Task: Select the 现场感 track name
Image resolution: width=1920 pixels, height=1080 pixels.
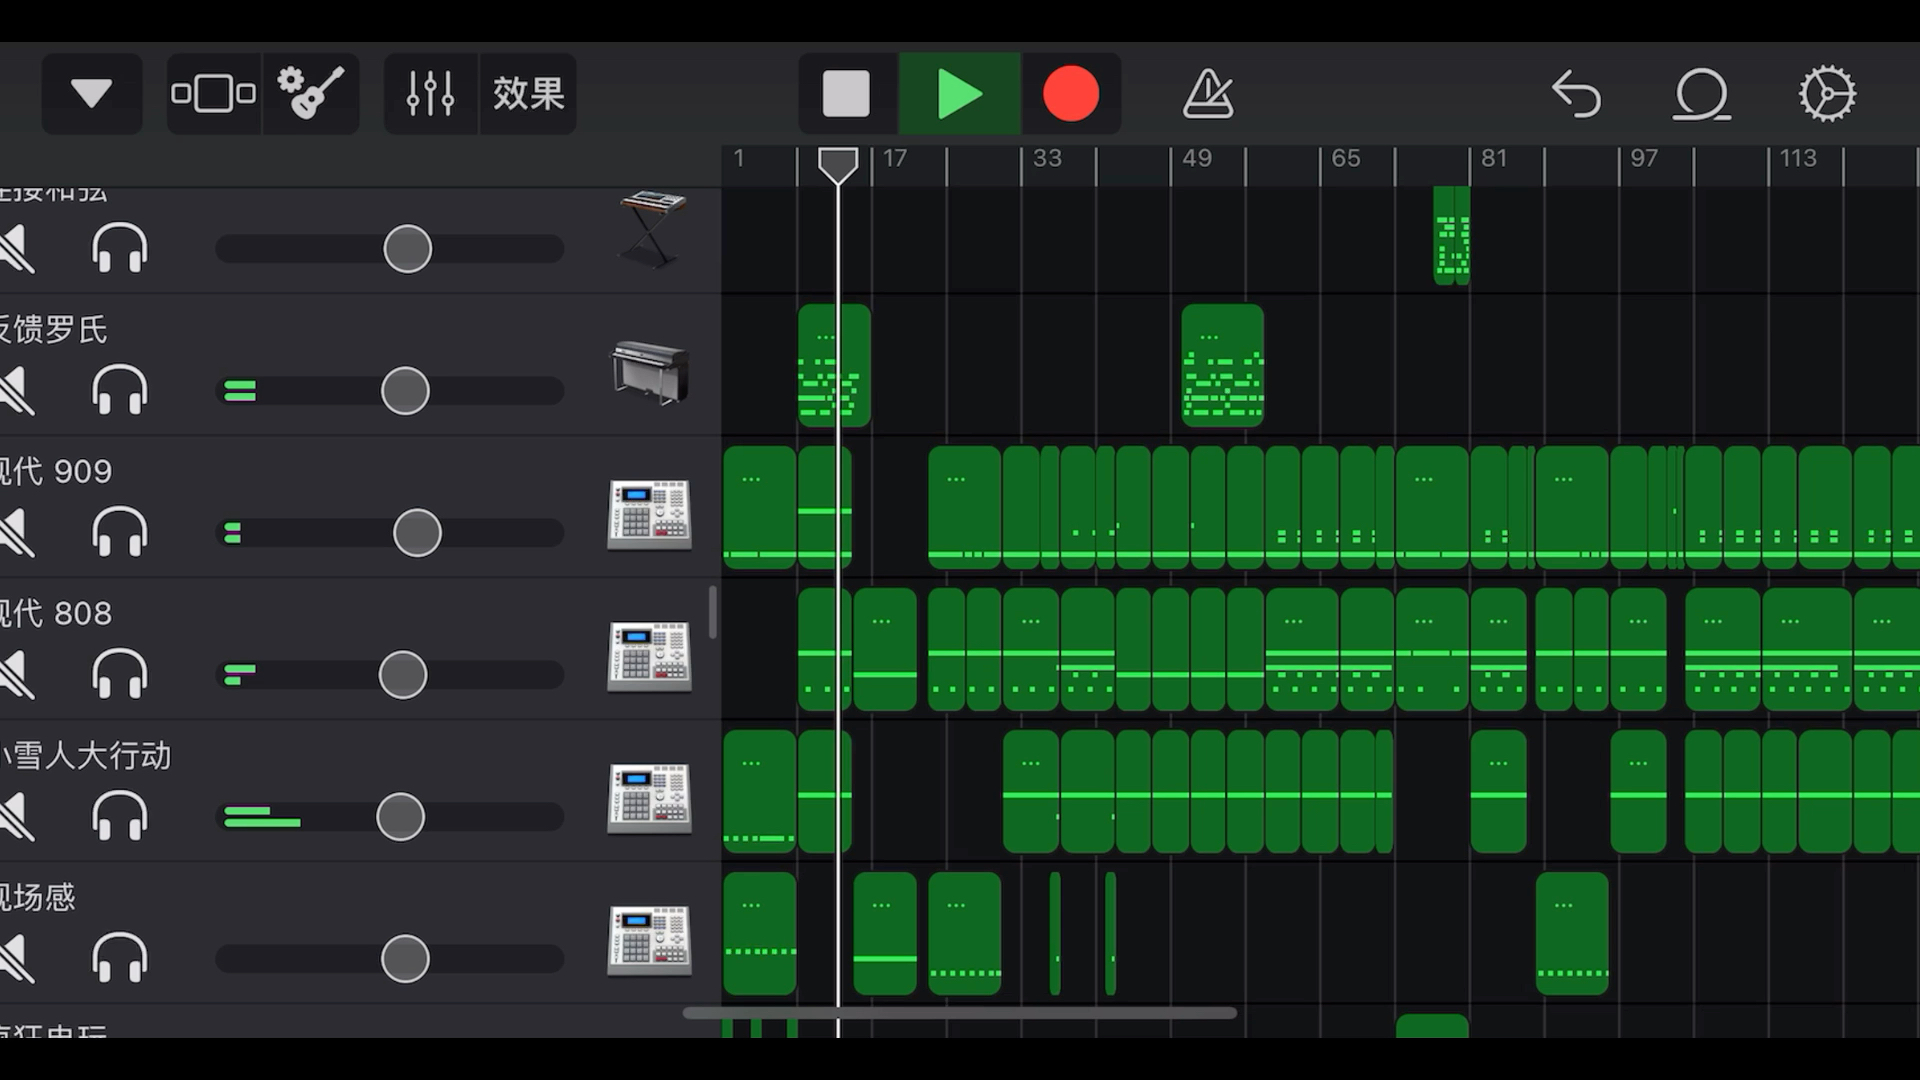Action: 38,897
